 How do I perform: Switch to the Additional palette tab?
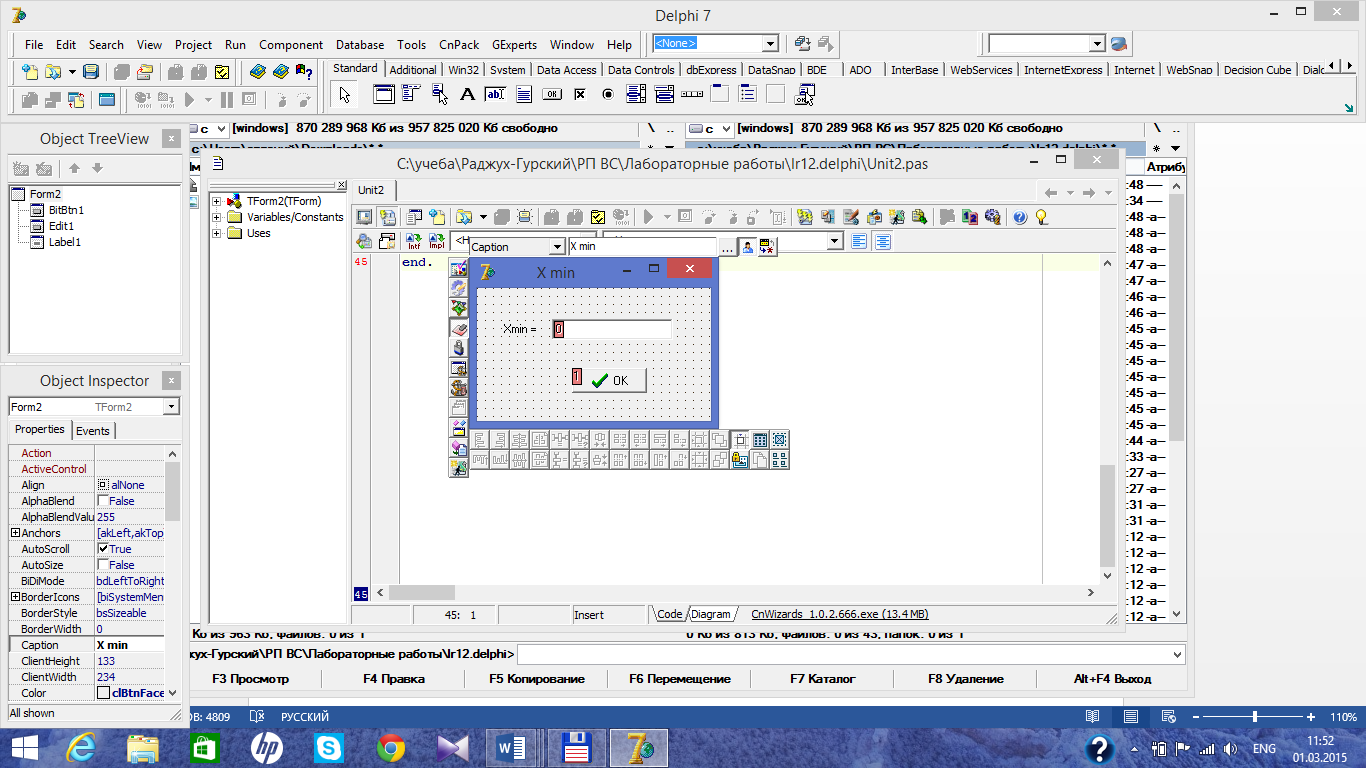[x=413, y=70]
